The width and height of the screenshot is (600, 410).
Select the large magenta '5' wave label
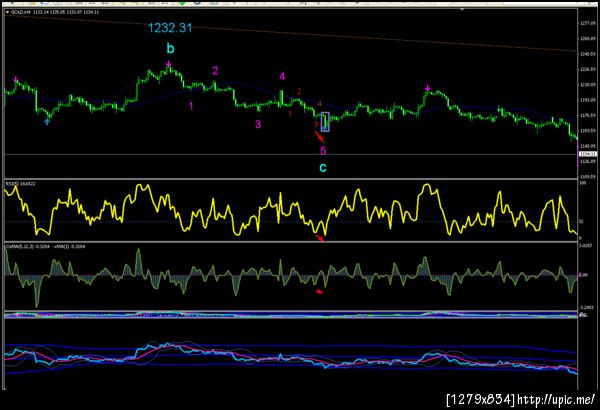click(323, 151)
